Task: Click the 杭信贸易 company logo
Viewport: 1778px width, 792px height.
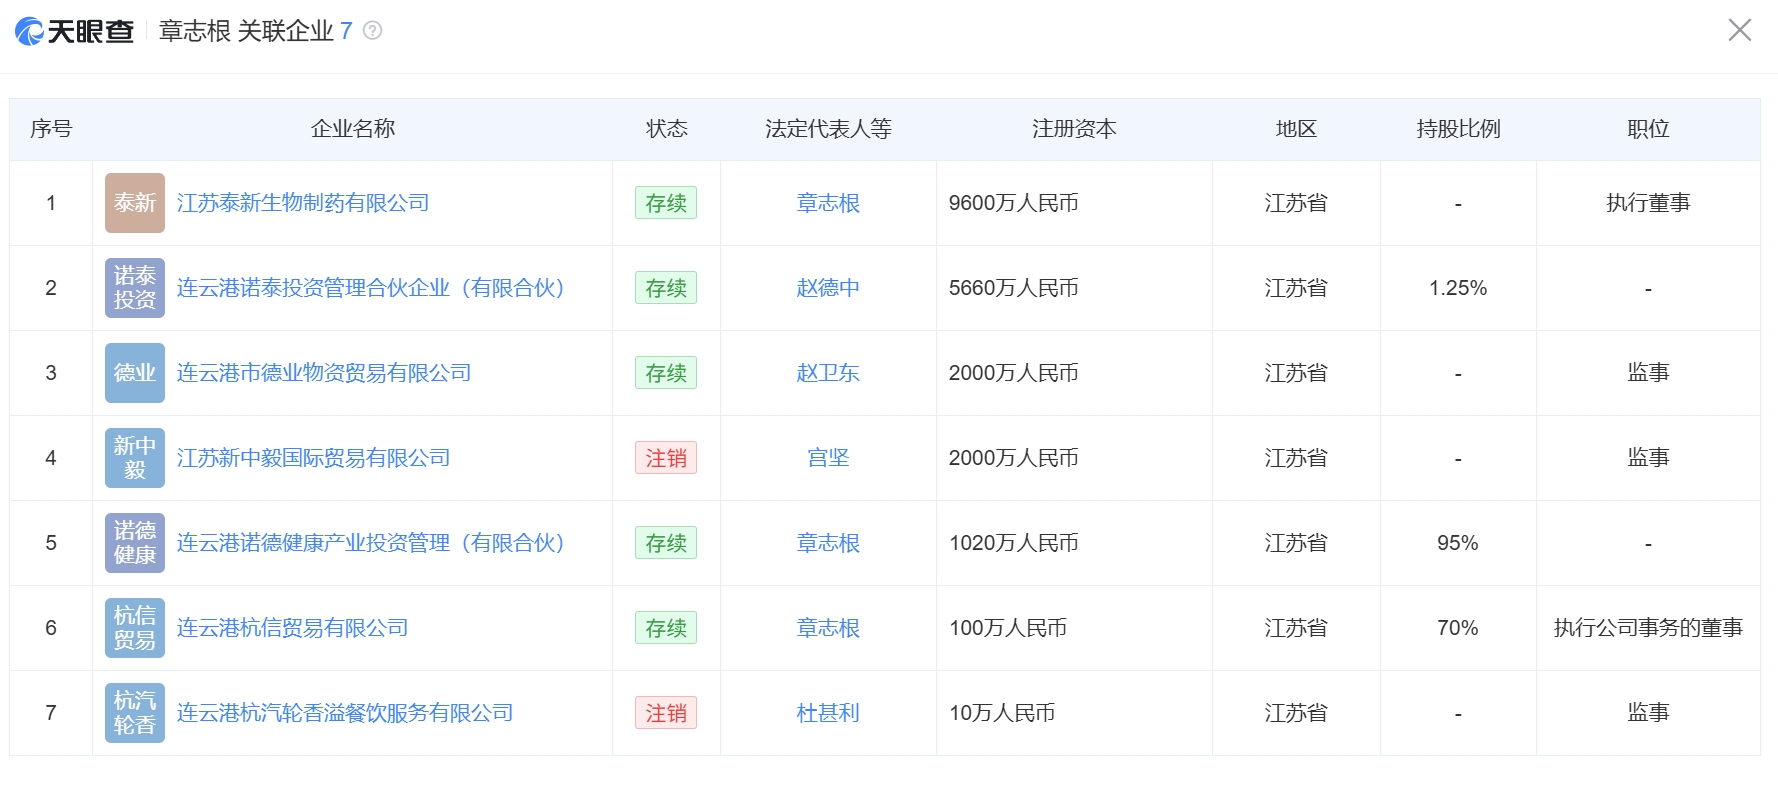Action: (135, 628)
